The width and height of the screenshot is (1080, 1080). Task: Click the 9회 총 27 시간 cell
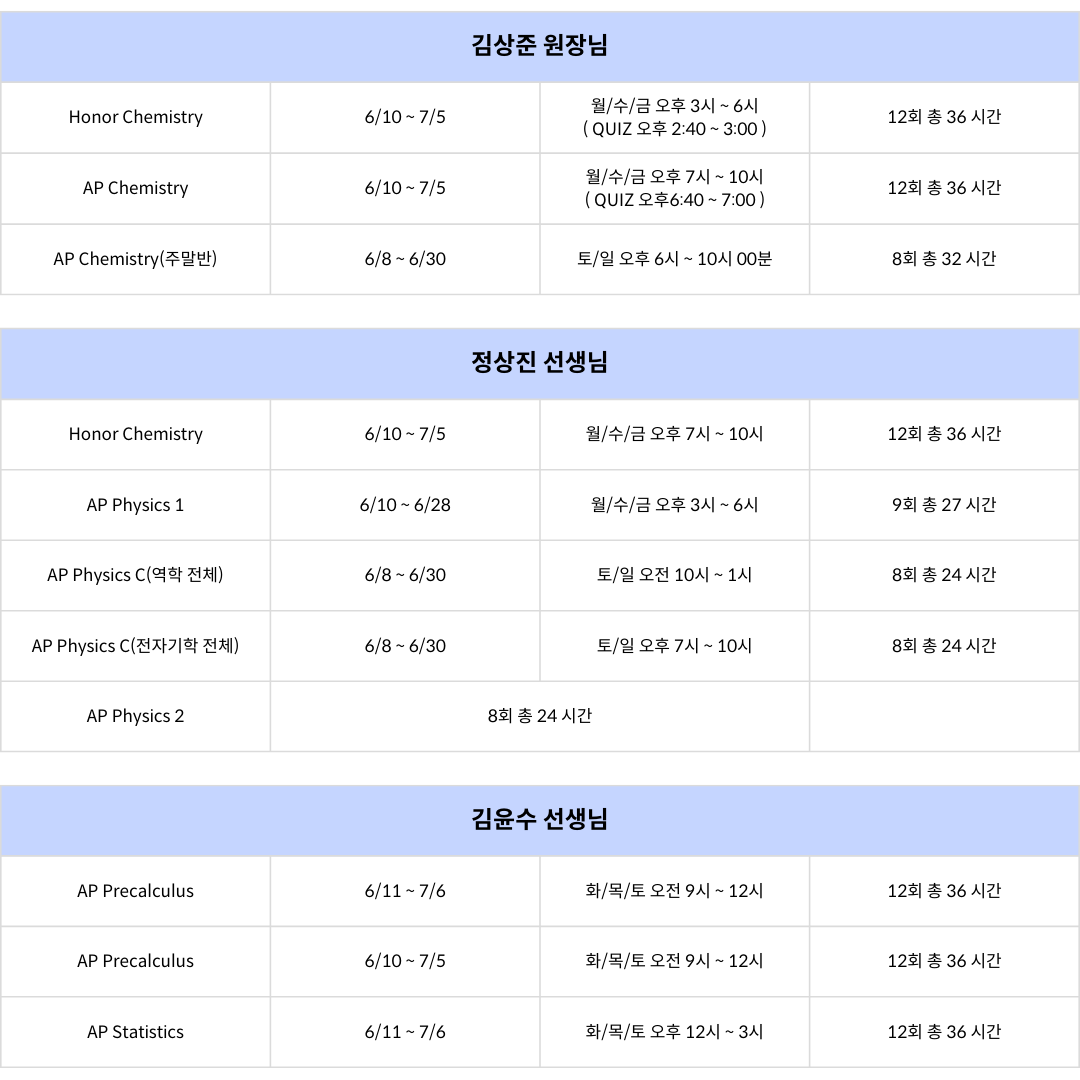944,505
